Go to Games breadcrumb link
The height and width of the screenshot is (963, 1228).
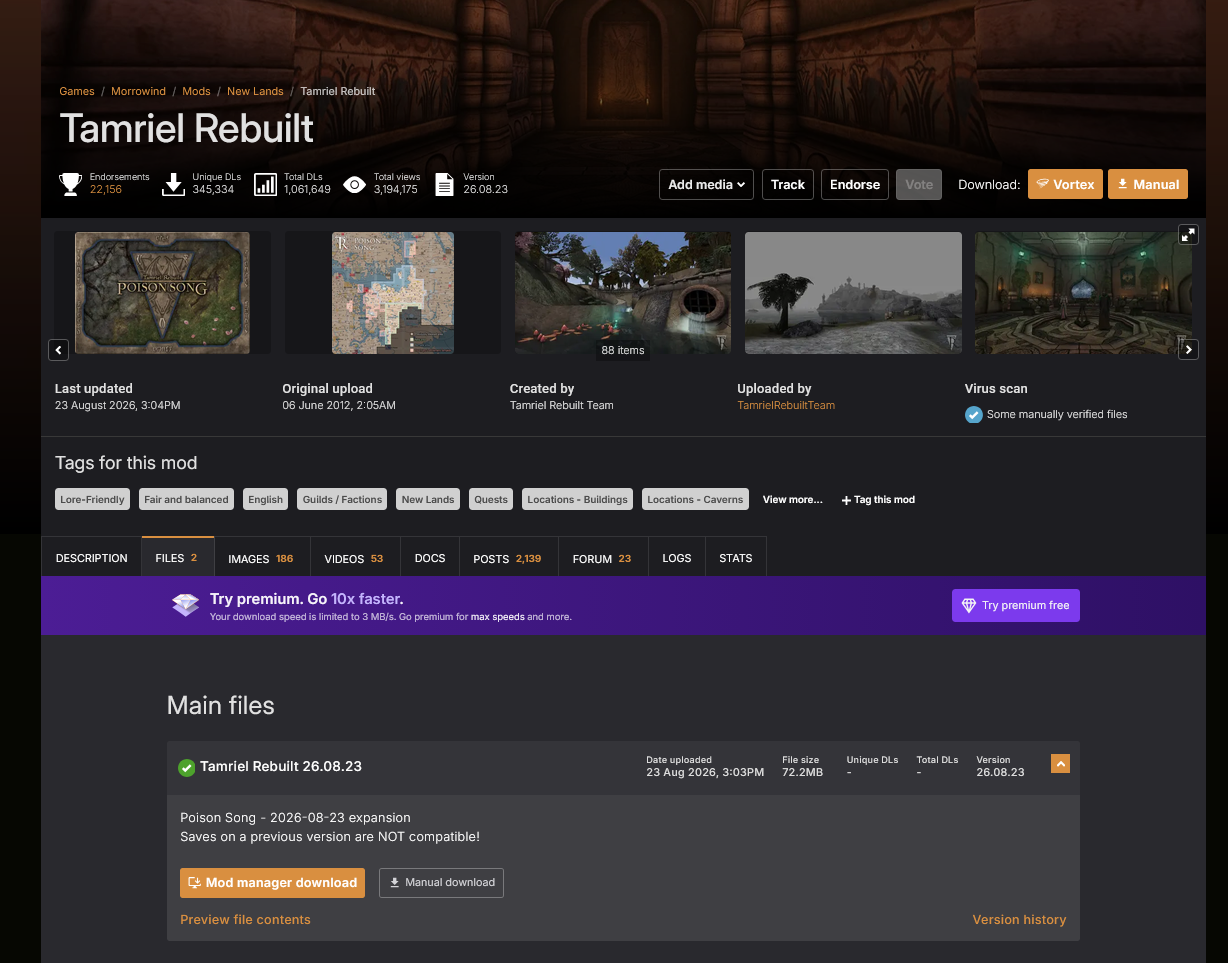(77, 91)
